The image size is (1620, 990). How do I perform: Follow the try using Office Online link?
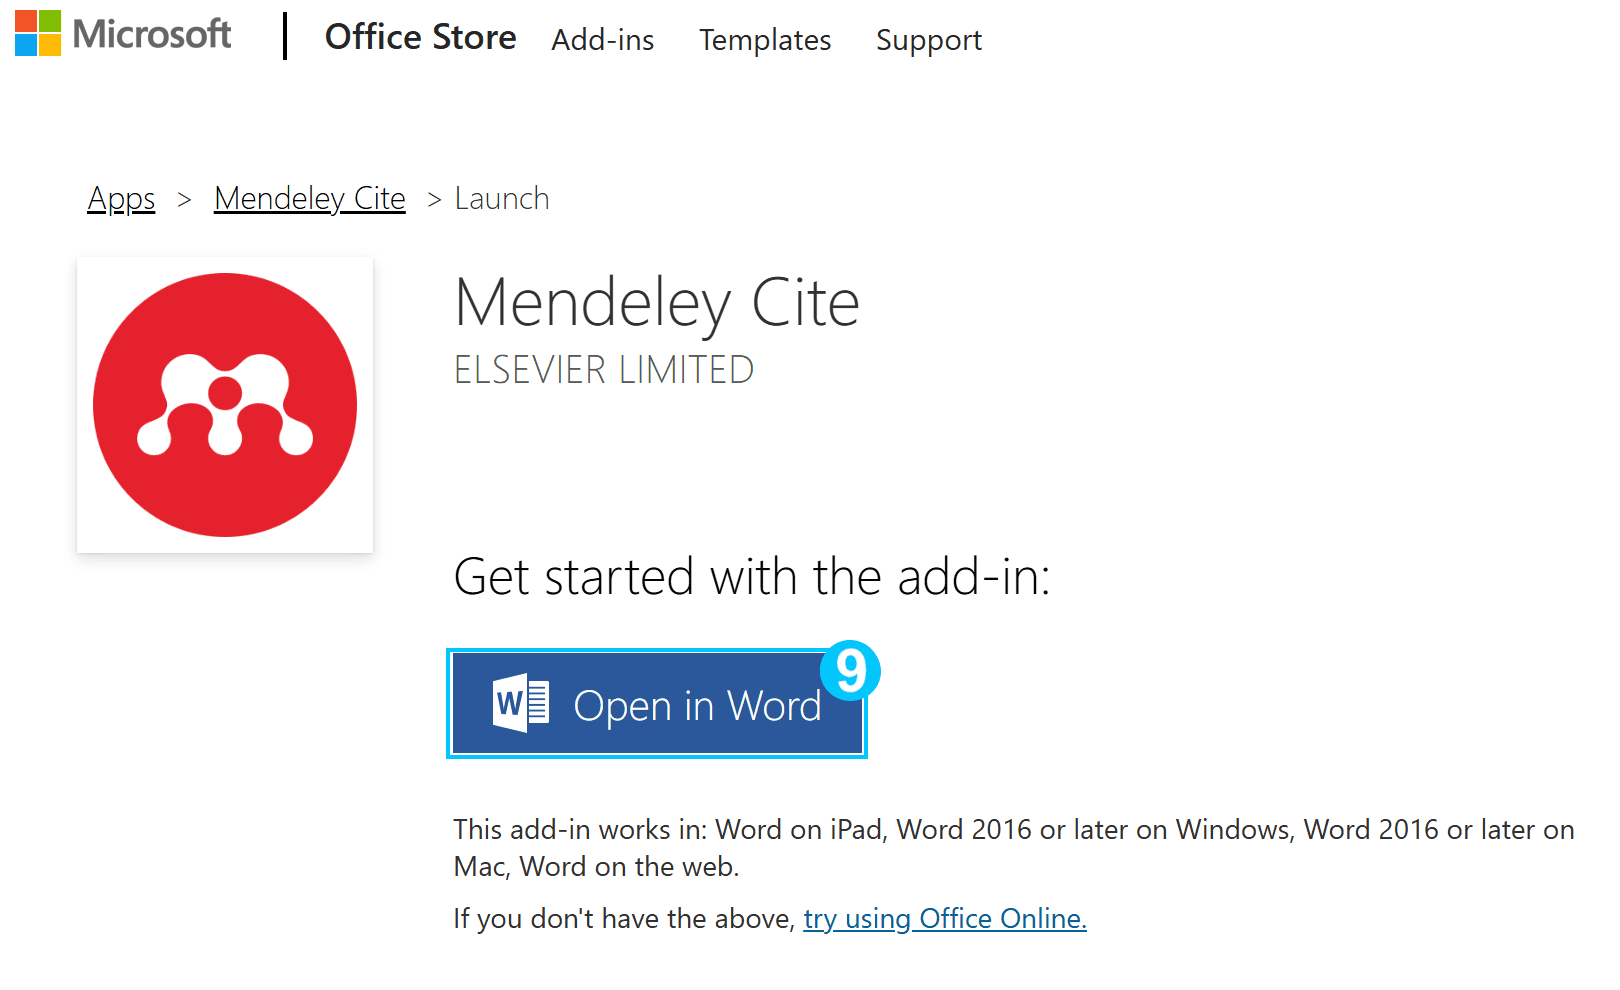tap(945, 918)
